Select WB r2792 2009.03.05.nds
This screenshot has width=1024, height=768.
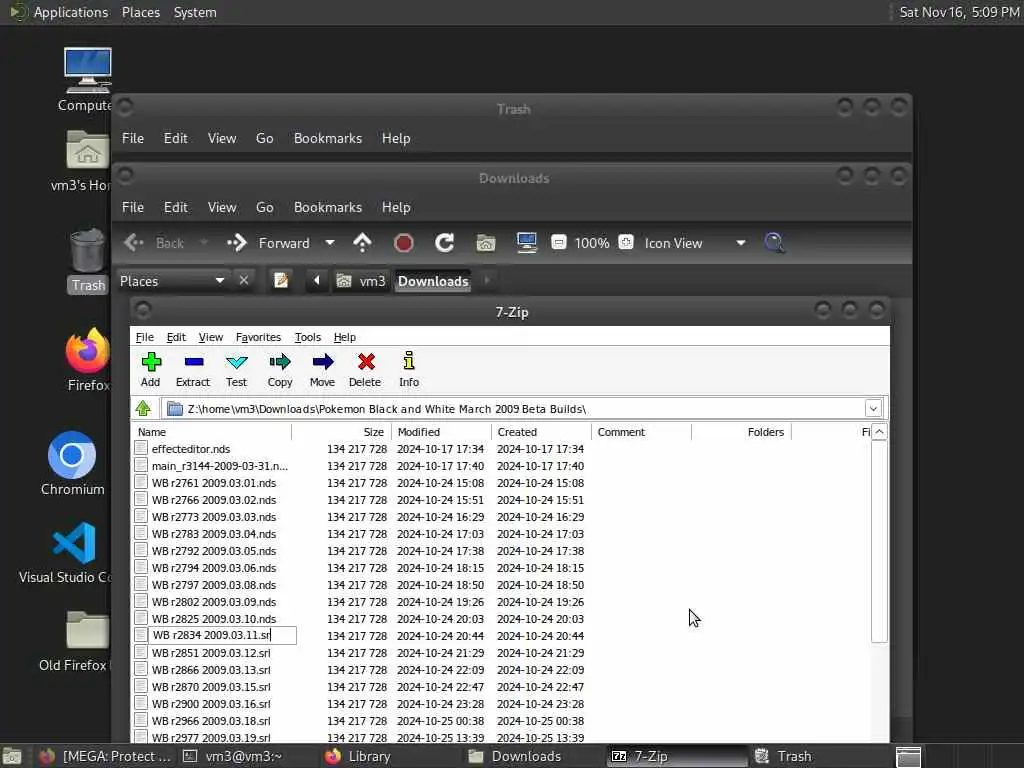(214, 551)
